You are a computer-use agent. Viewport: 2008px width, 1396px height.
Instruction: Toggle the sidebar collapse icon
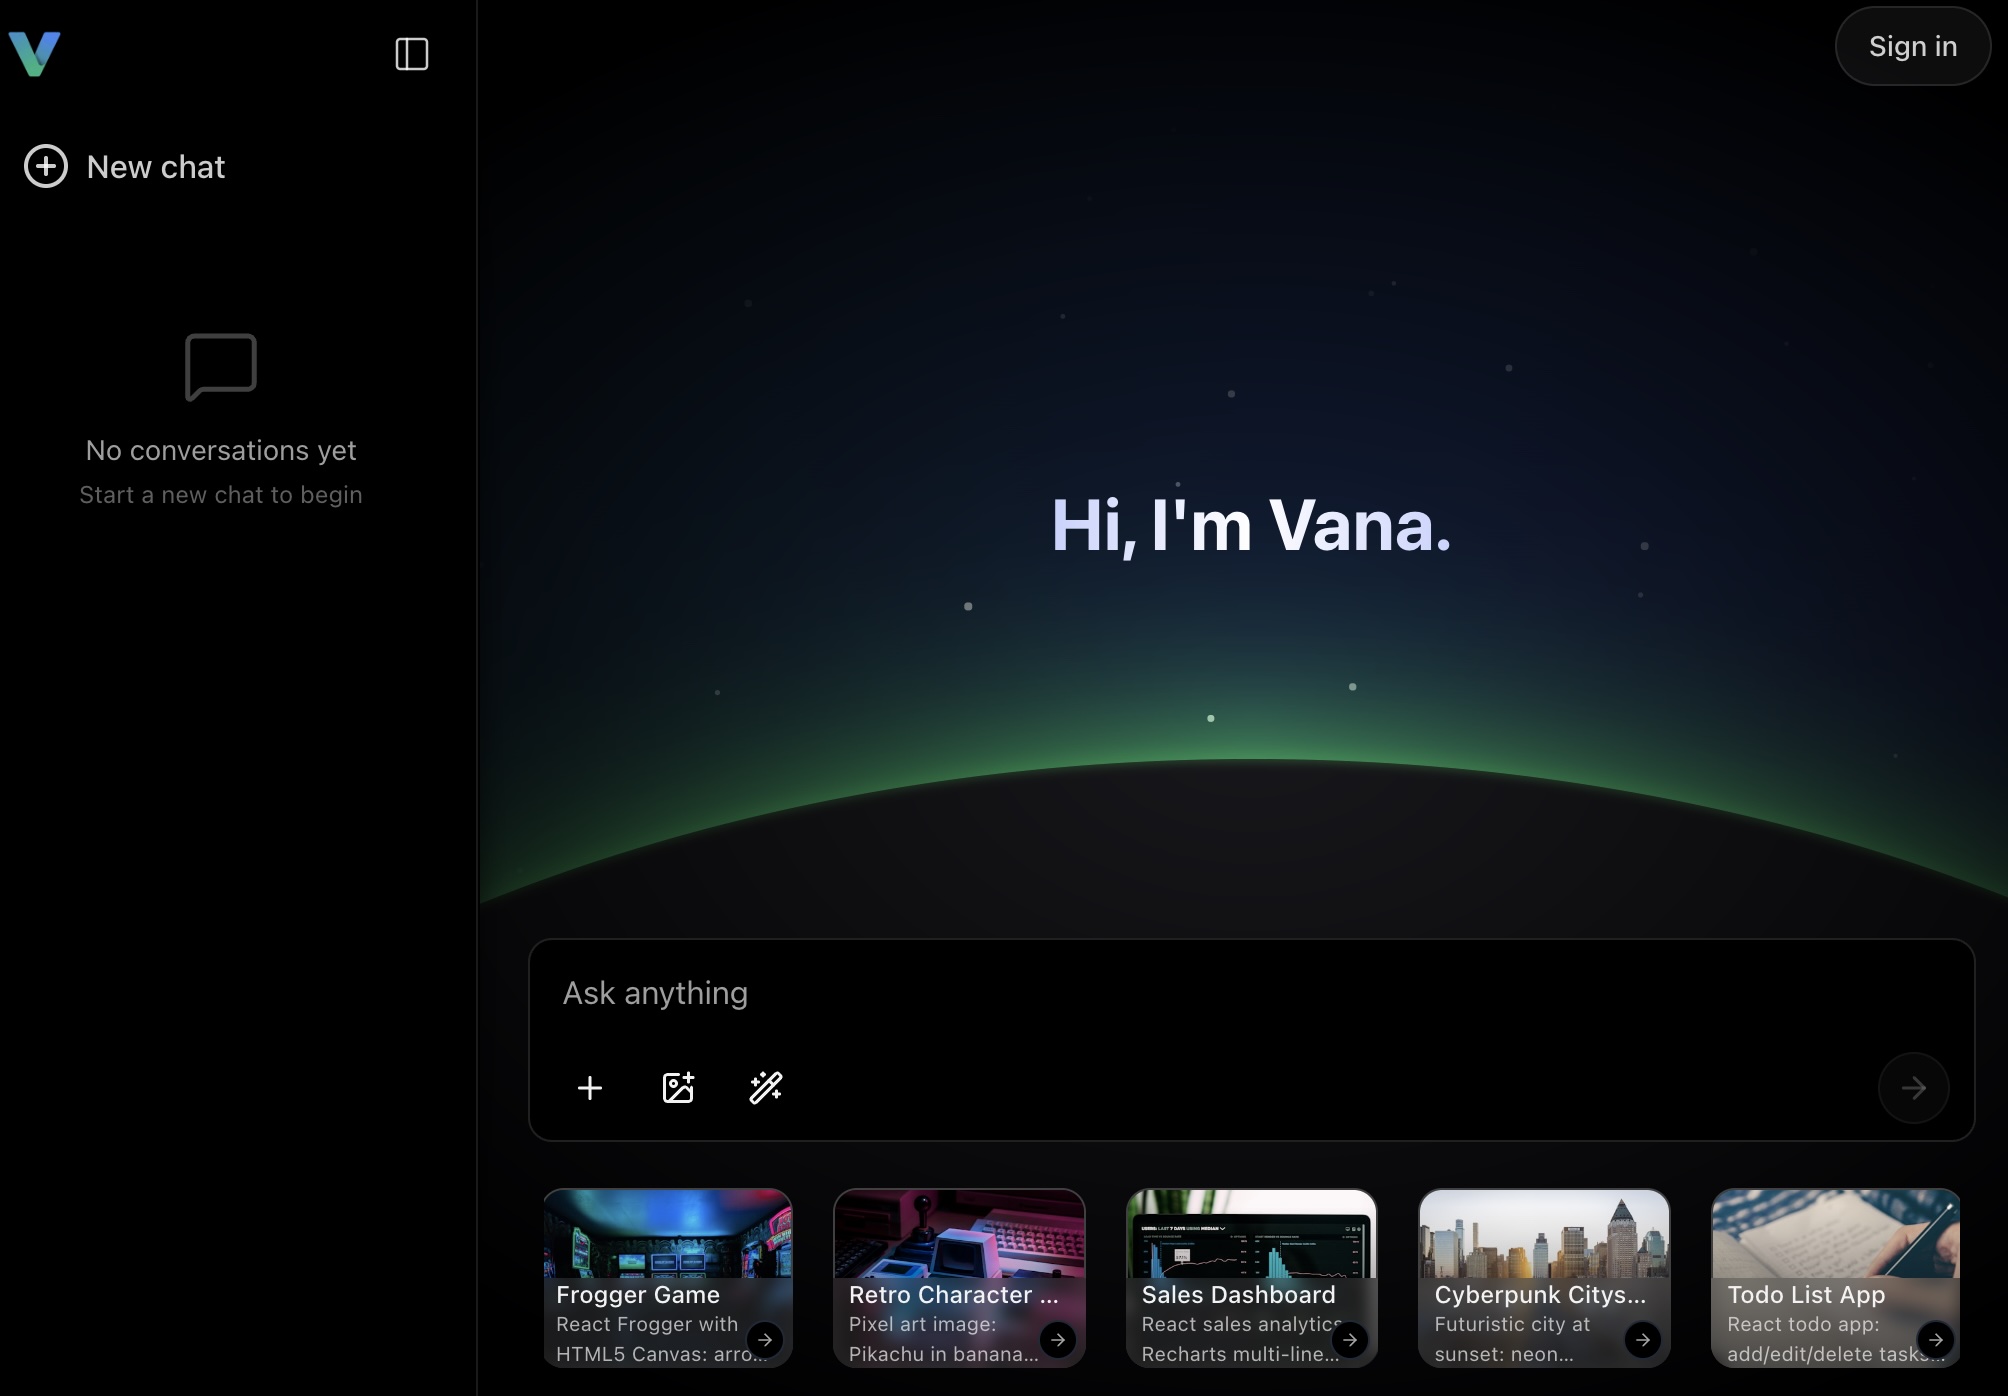[411, 54]
